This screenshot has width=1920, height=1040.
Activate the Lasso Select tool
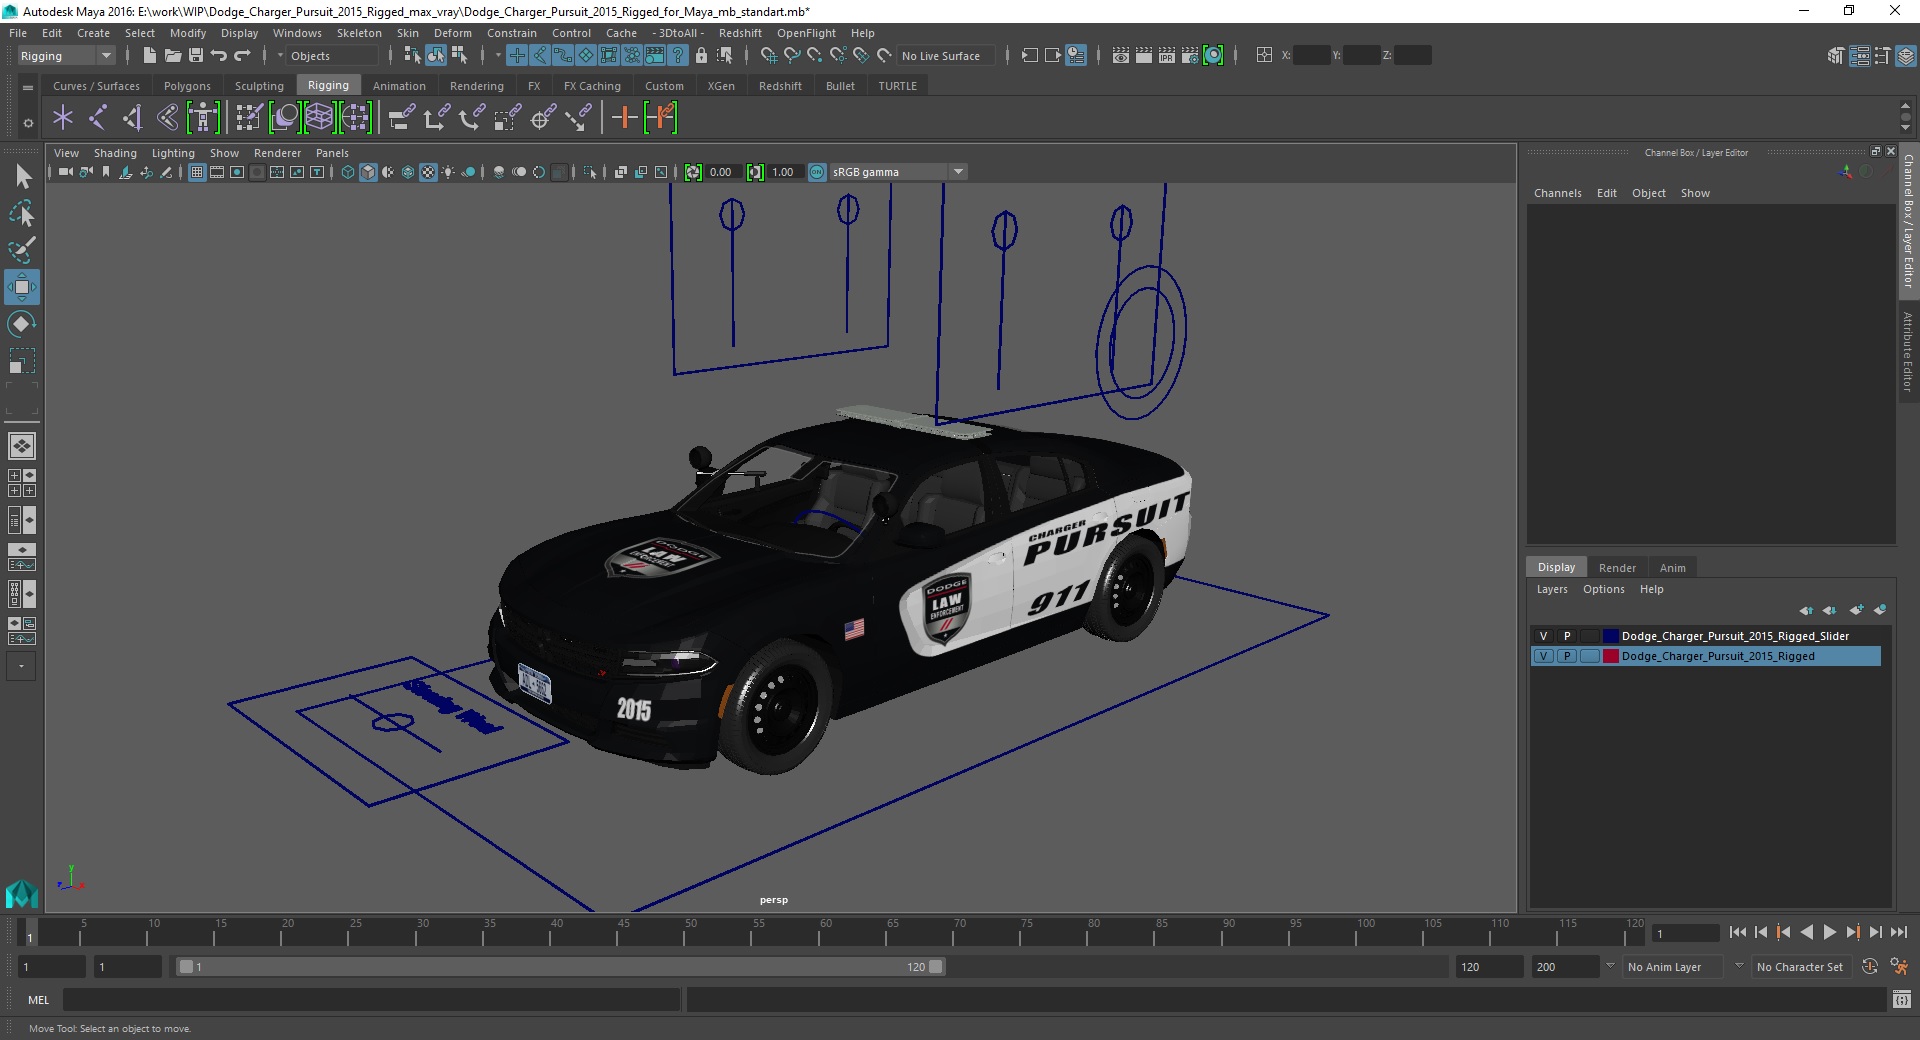(x=22, y=213)
